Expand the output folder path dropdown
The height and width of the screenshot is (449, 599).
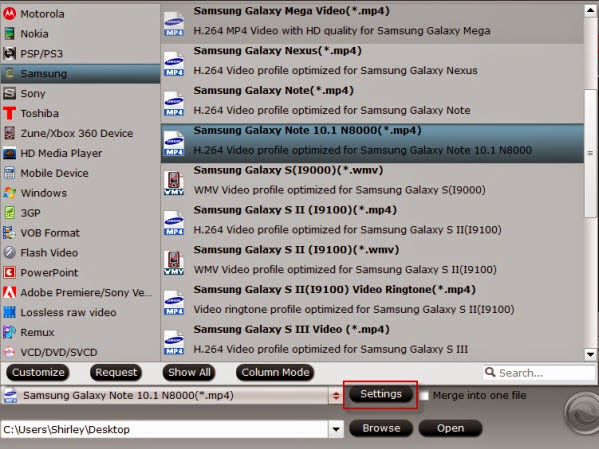(336, 429)
